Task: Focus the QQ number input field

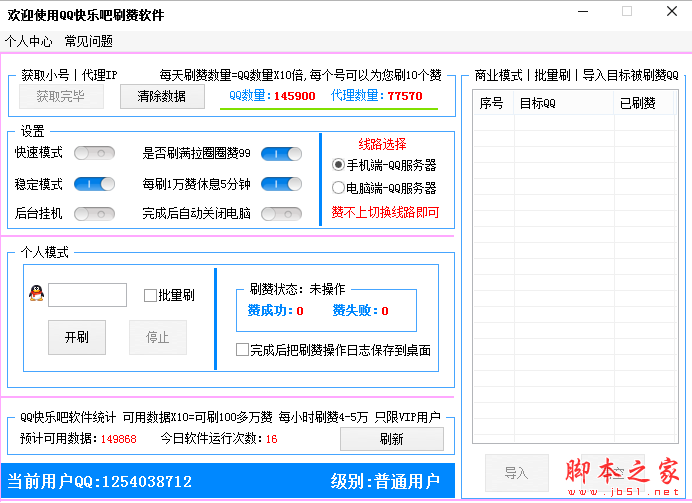Action: coord(87,295)
